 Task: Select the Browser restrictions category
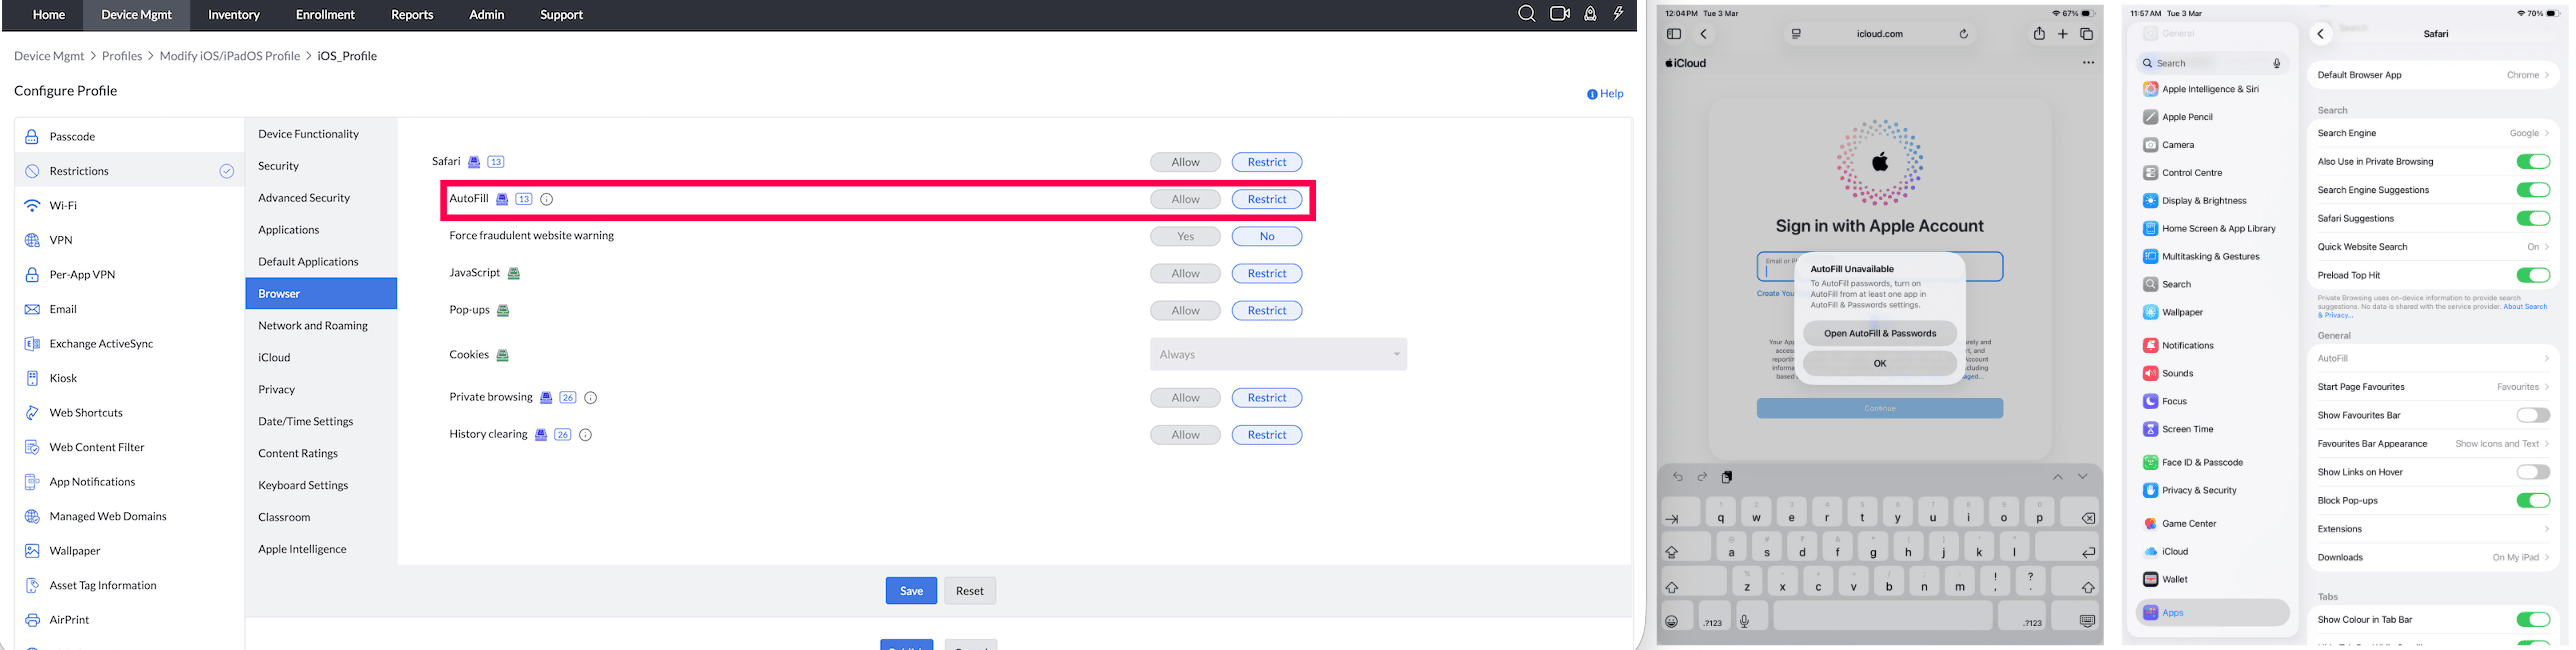[x=321, y=293]
